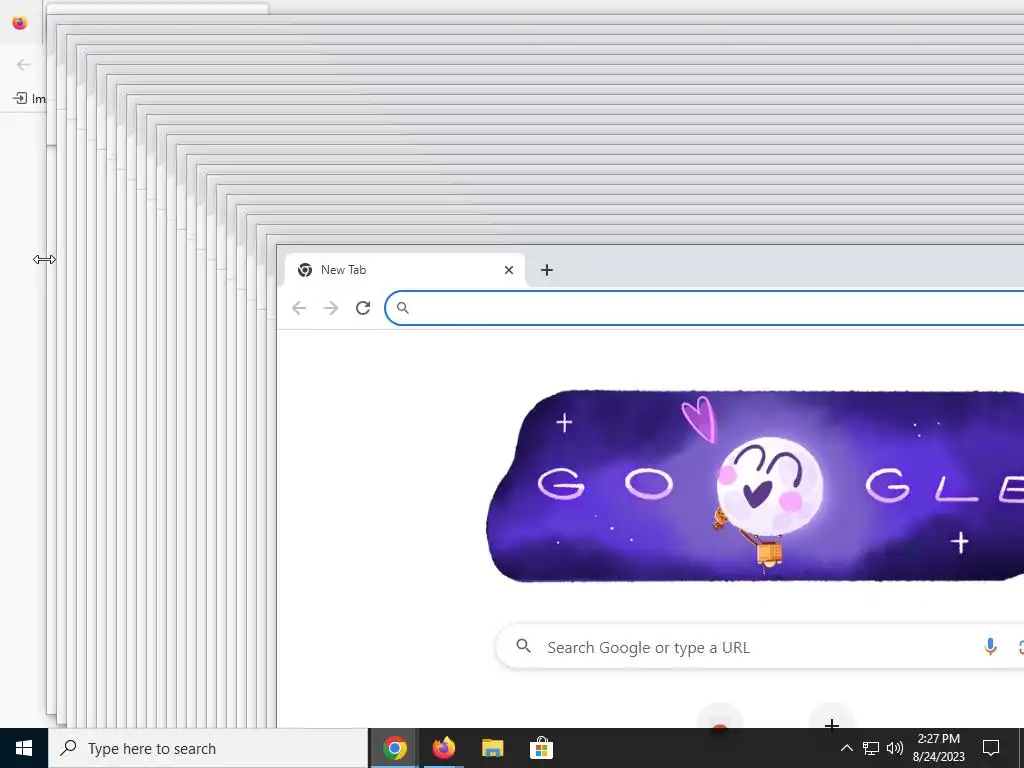Start voice search with microphone icon
Screen dimensions: 1024x768
point(990,647)
